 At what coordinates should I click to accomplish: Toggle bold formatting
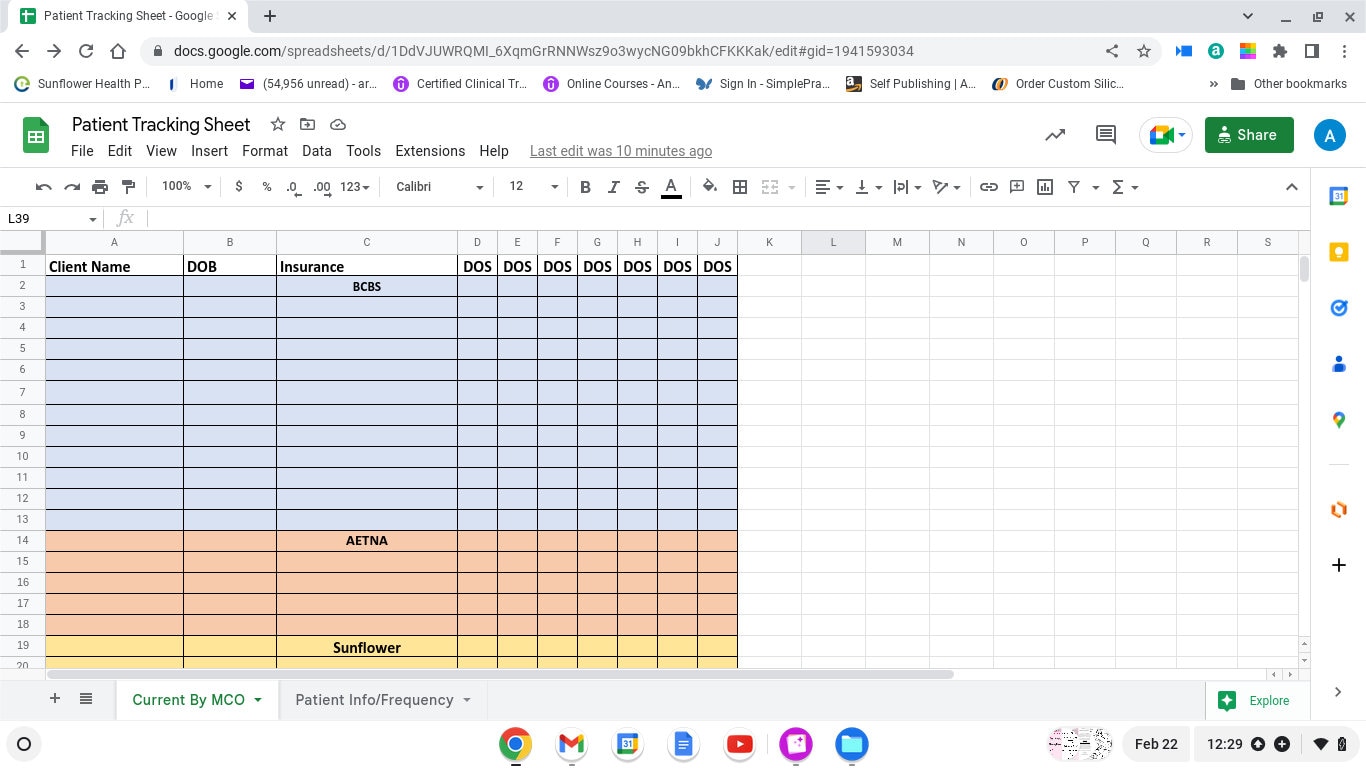click(586, 187)
